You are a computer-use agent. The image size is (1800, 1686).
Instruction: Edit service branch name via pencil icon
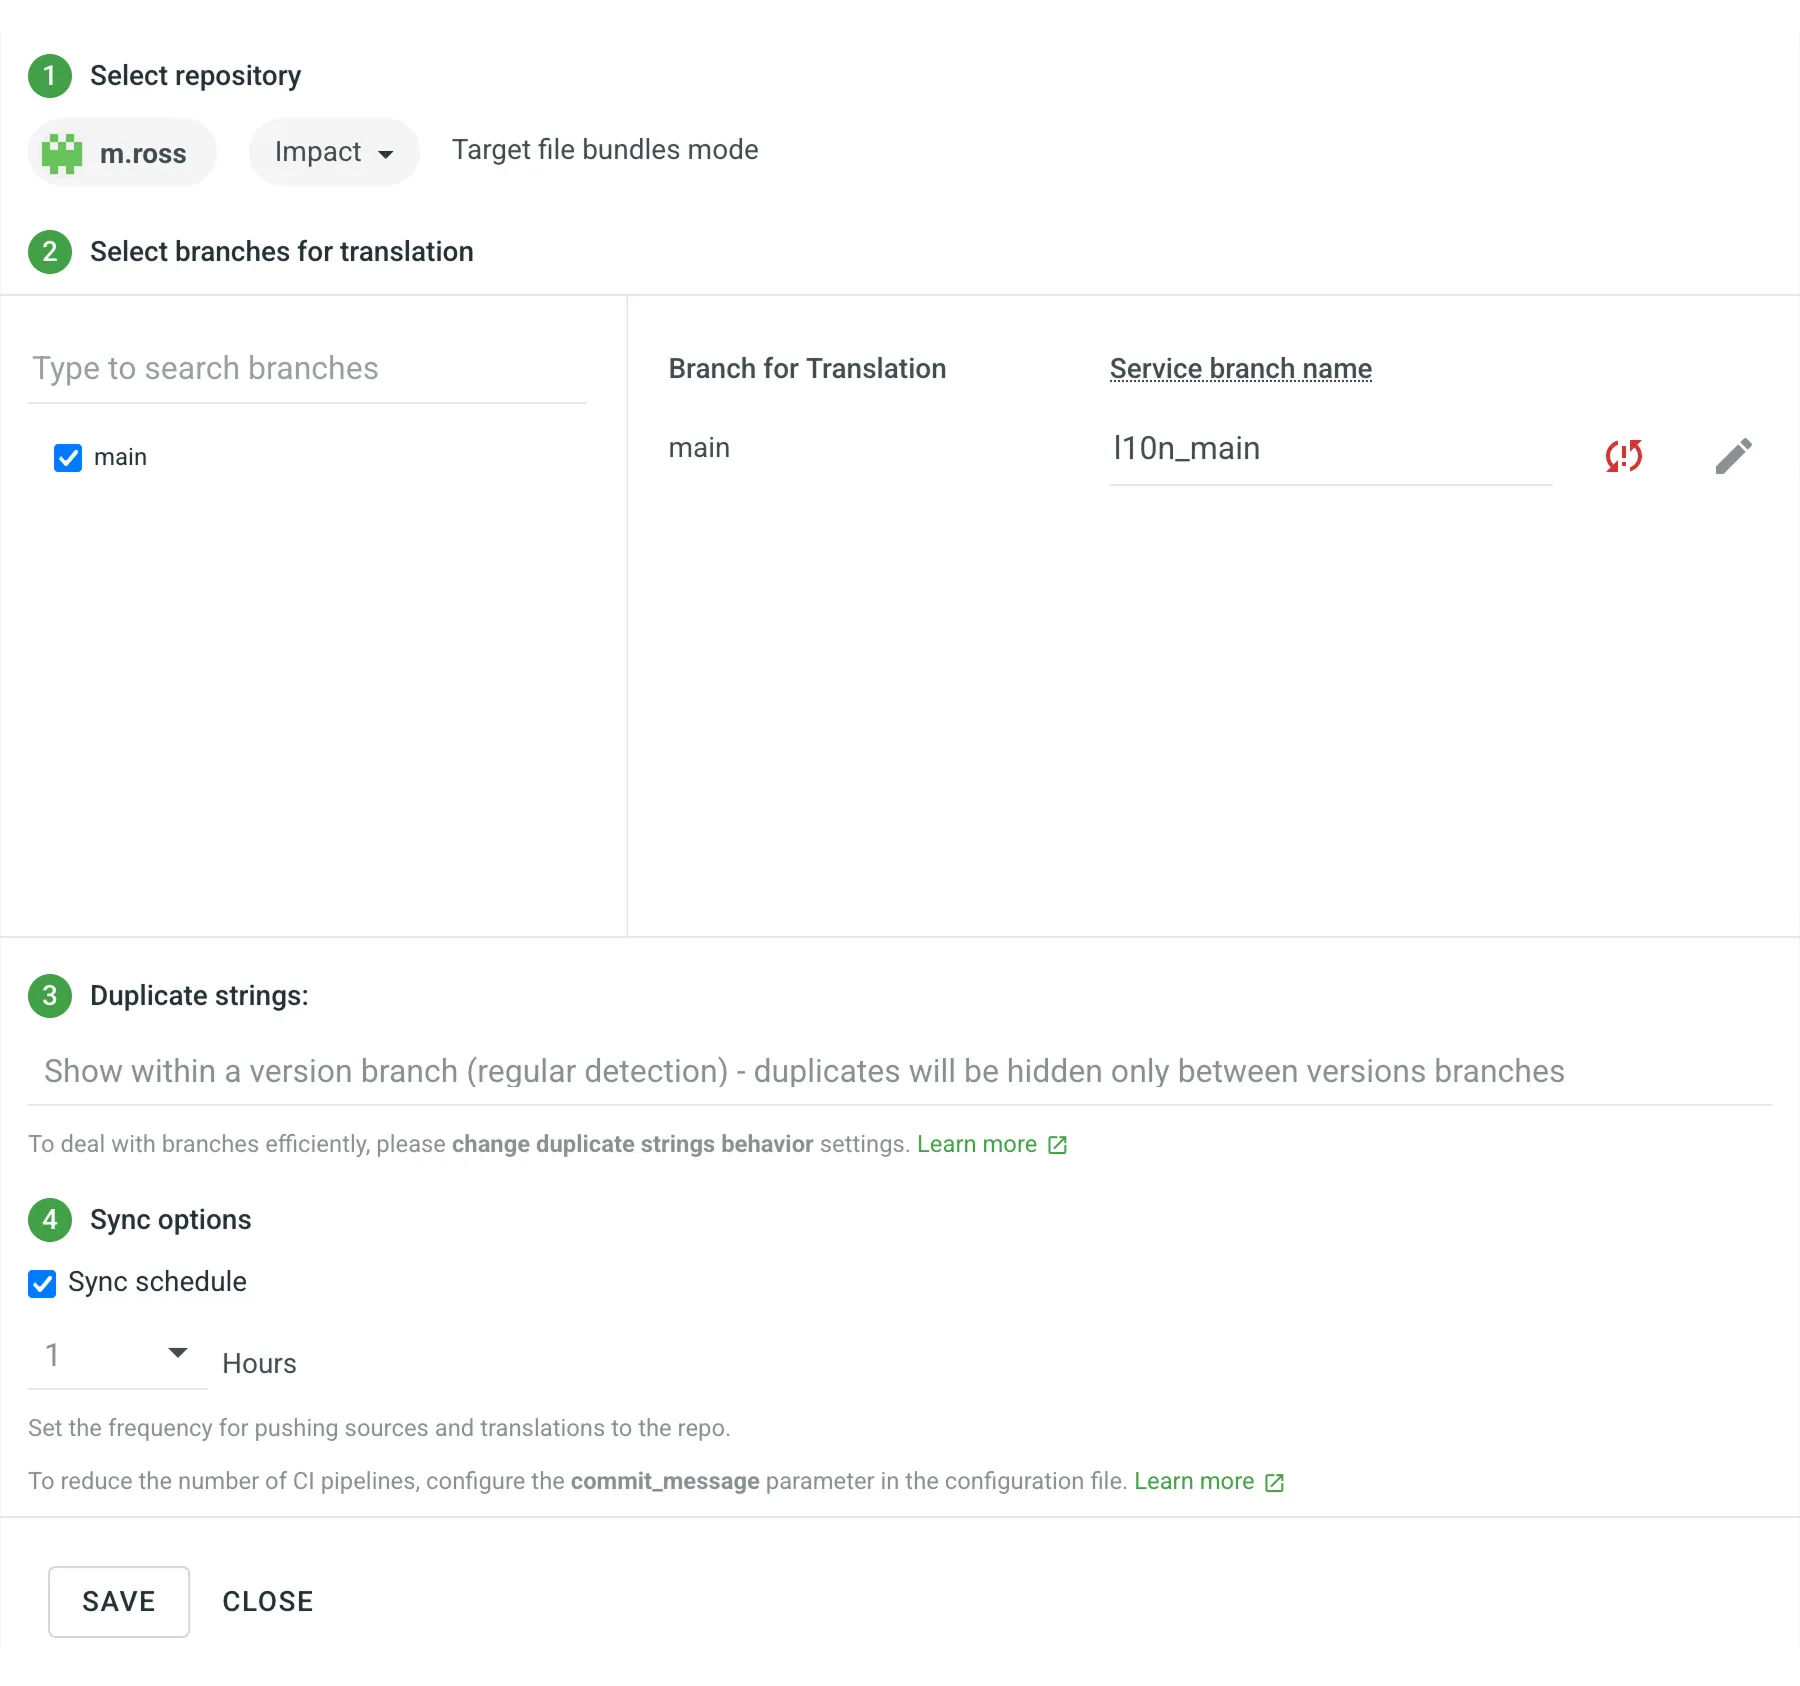click(x=1734, y=455)
